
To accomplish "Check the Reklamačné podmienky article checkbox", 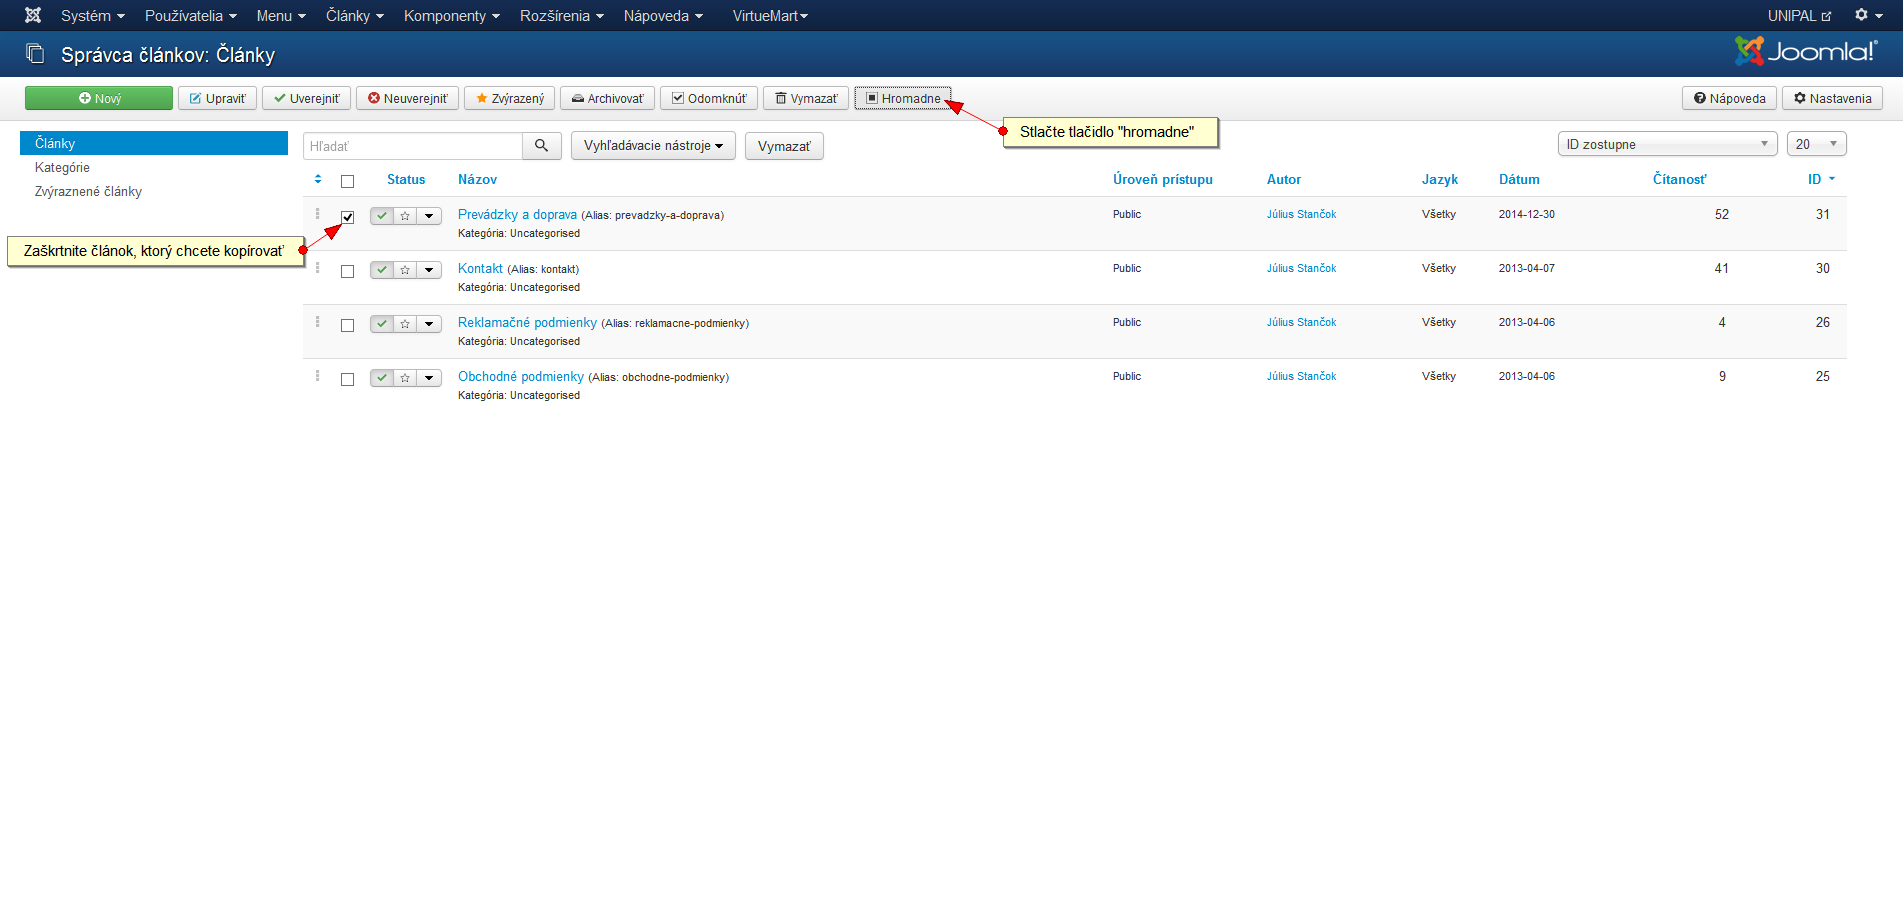I will [347, 325].
